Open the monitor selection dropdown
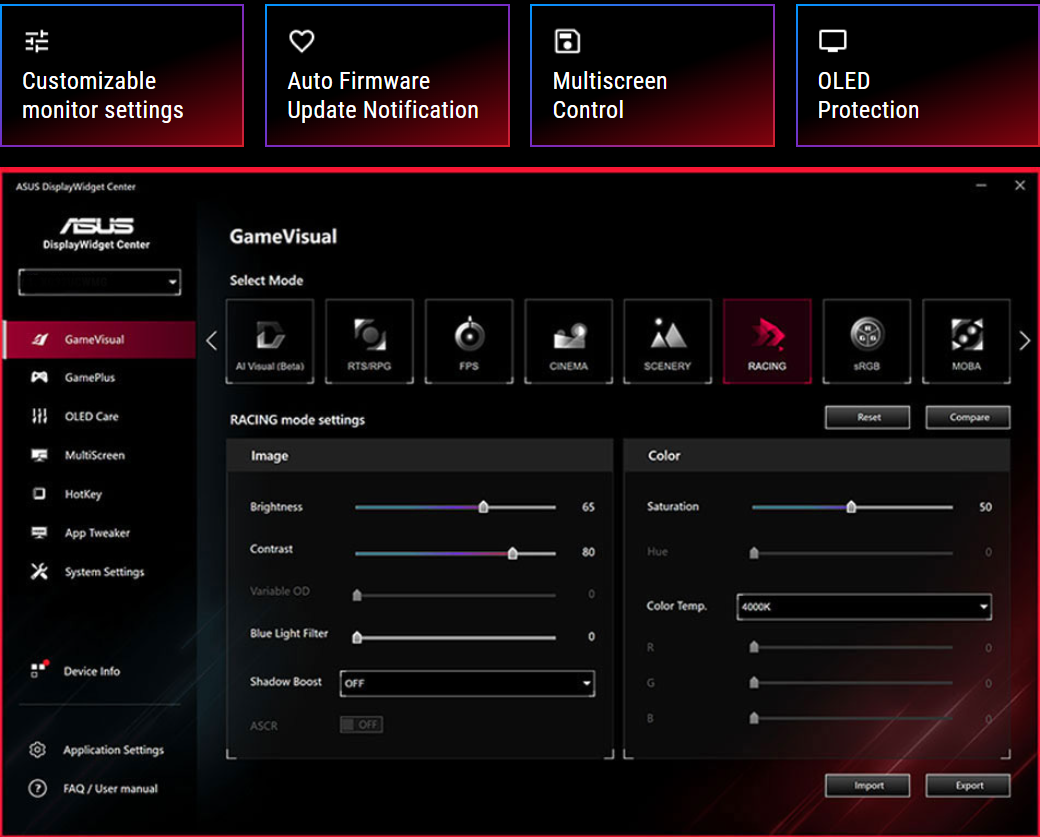Image resolution: width=1040 pixels, height=837 pixels. [x=100, y=283]
